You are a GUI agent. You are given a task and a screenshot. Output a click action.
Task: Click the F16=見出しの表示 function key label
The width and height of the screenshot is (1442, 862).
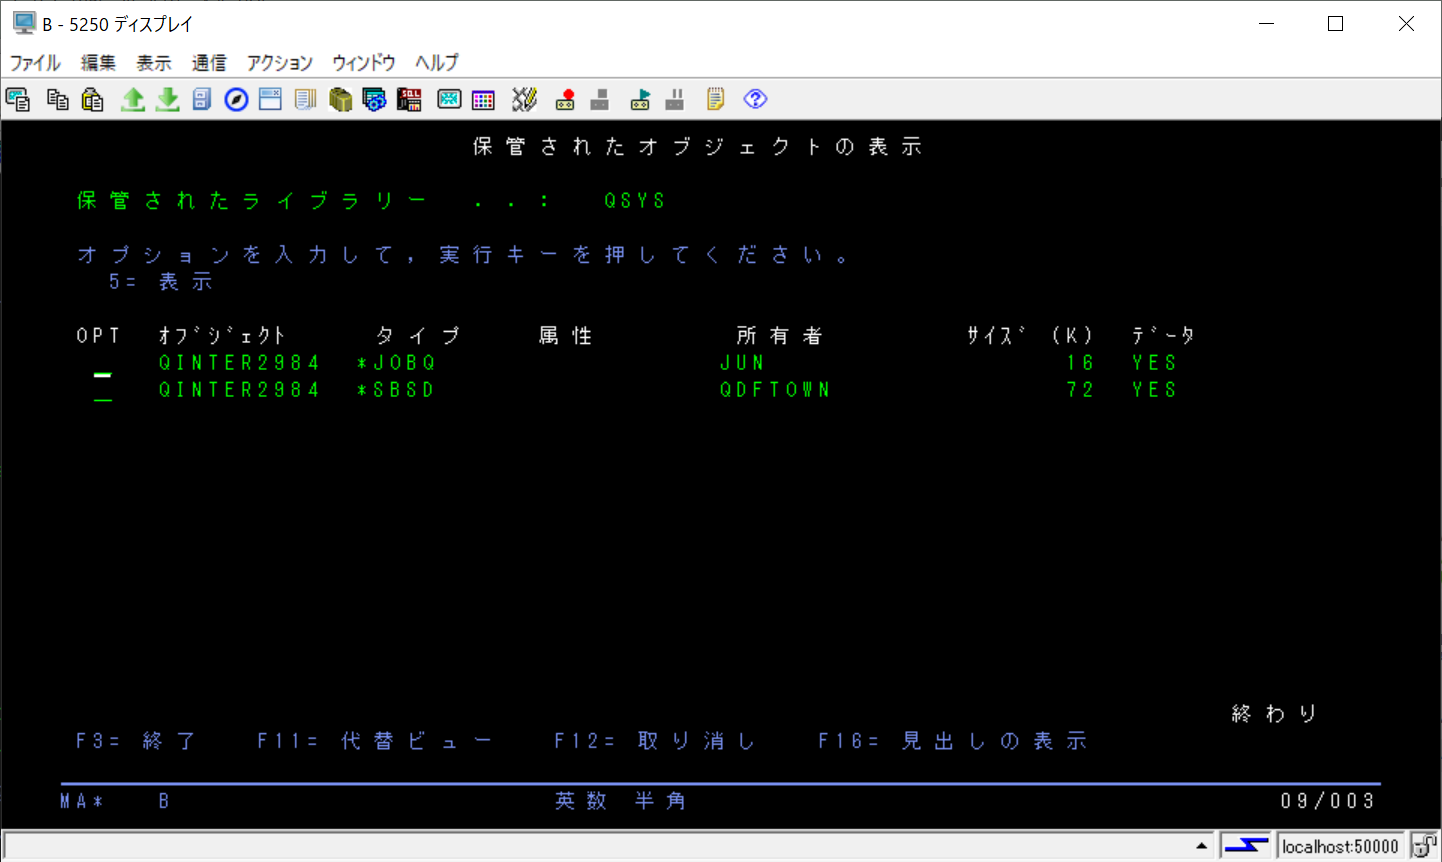tap(953, 741)
